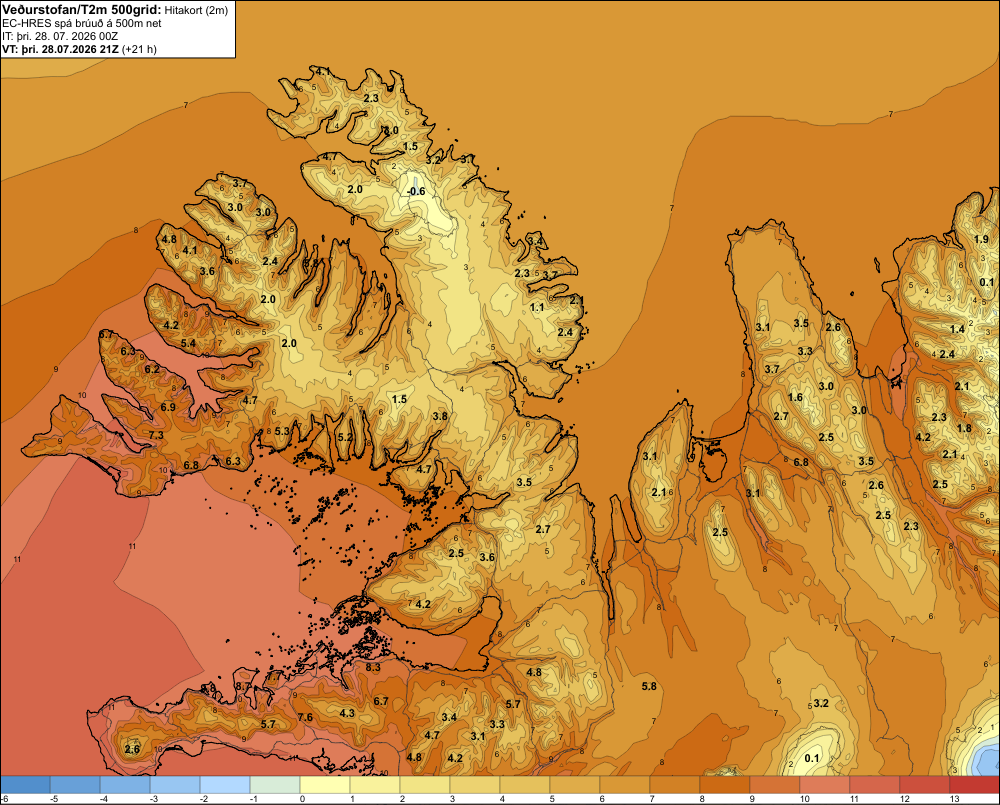Click the 5.4 temperature label

click(x=188, y=343)
